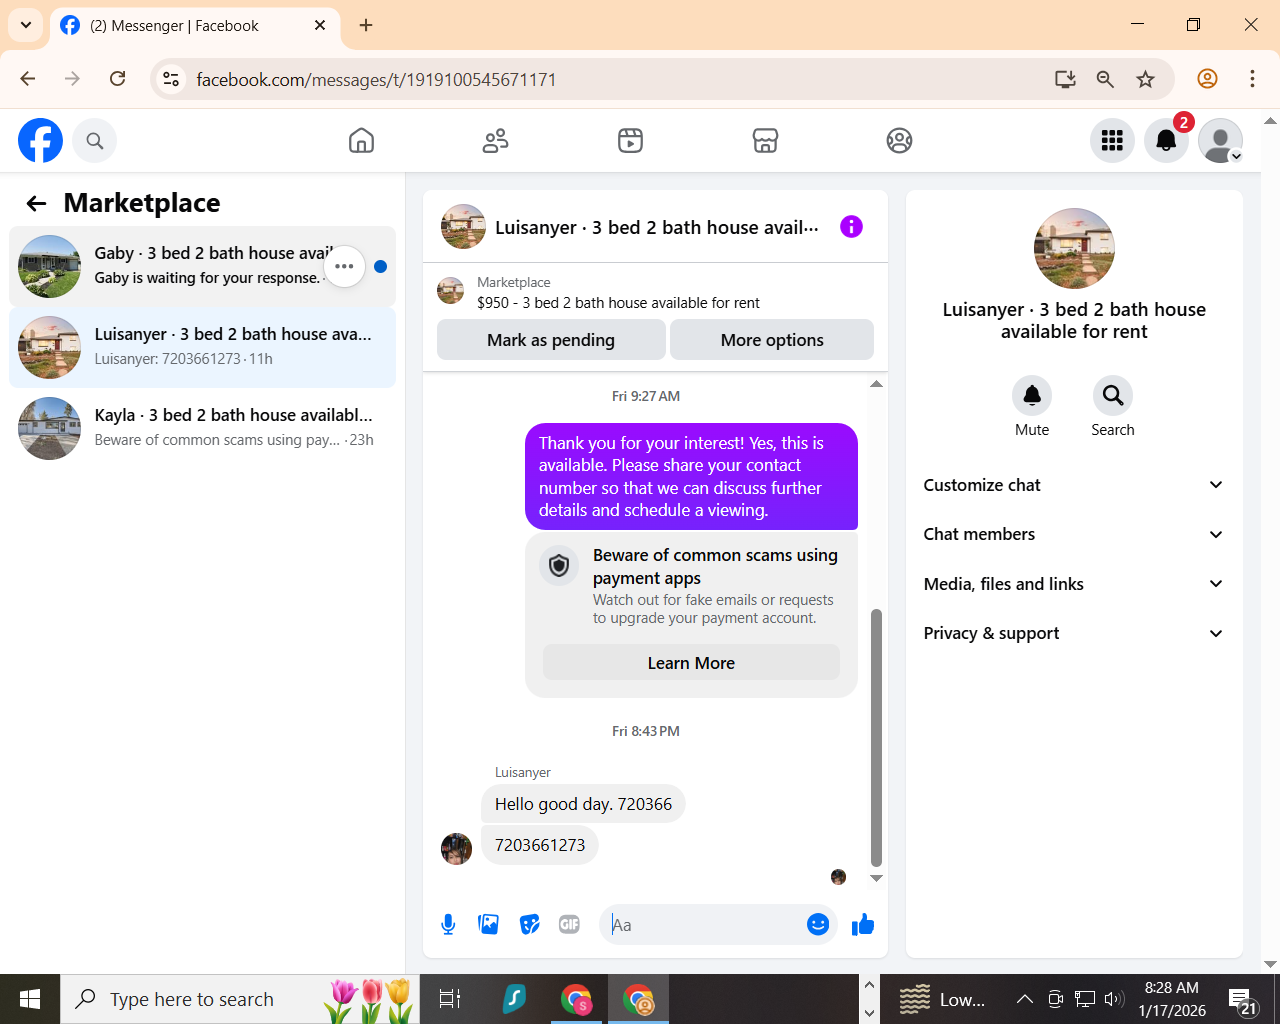Click the Mark as pending button

(x=551, y=340)
